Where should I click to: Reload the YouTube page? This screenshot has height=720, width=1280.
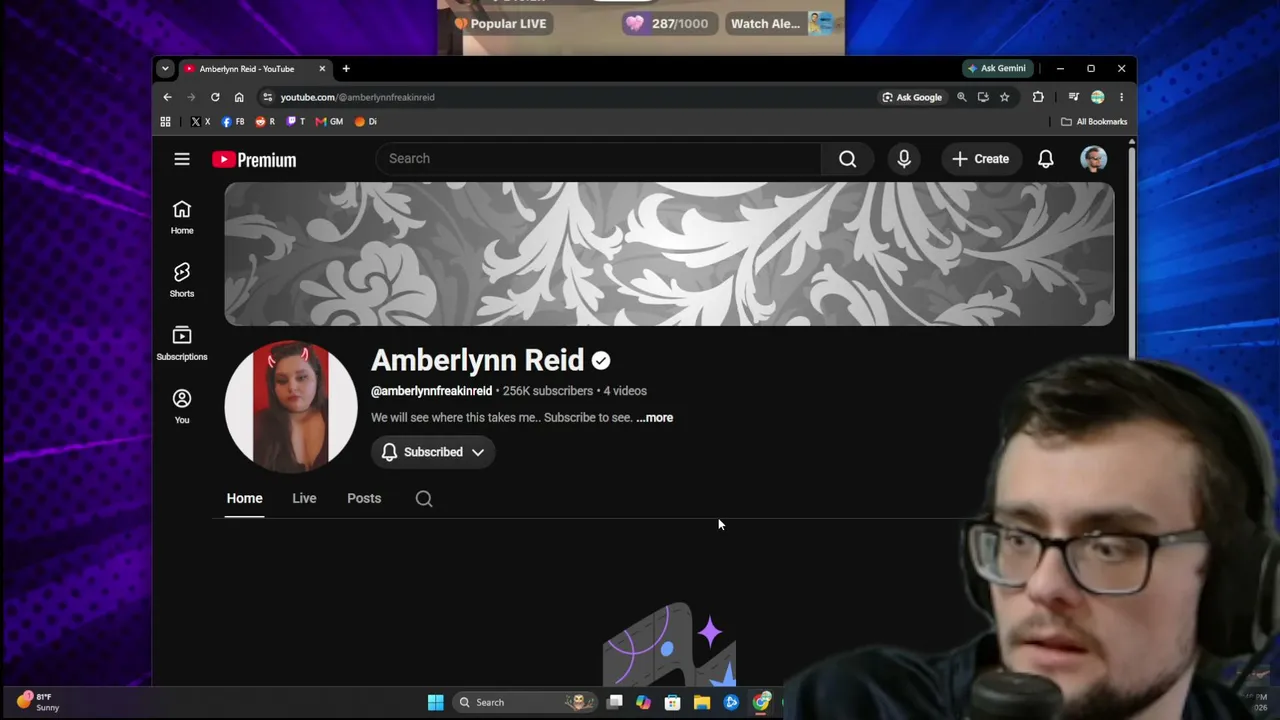(x=215, y=97)
